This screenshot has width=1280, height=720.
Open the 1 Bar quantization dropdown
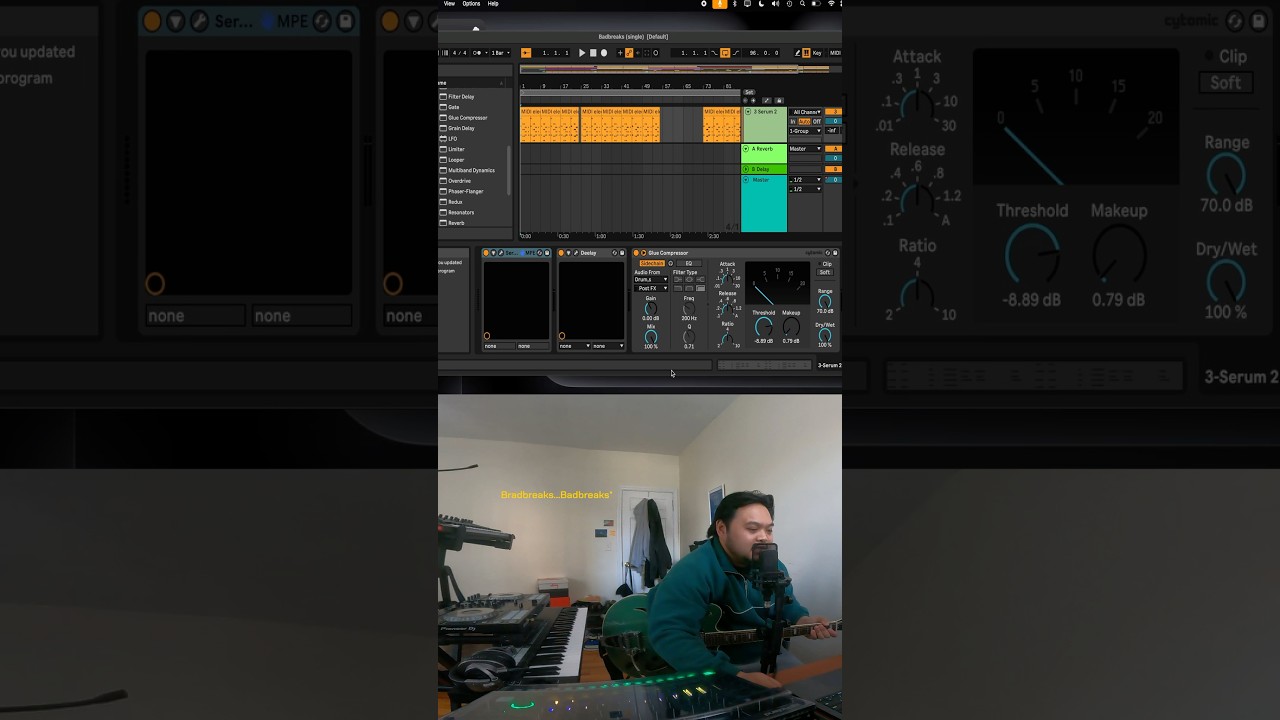500,53
